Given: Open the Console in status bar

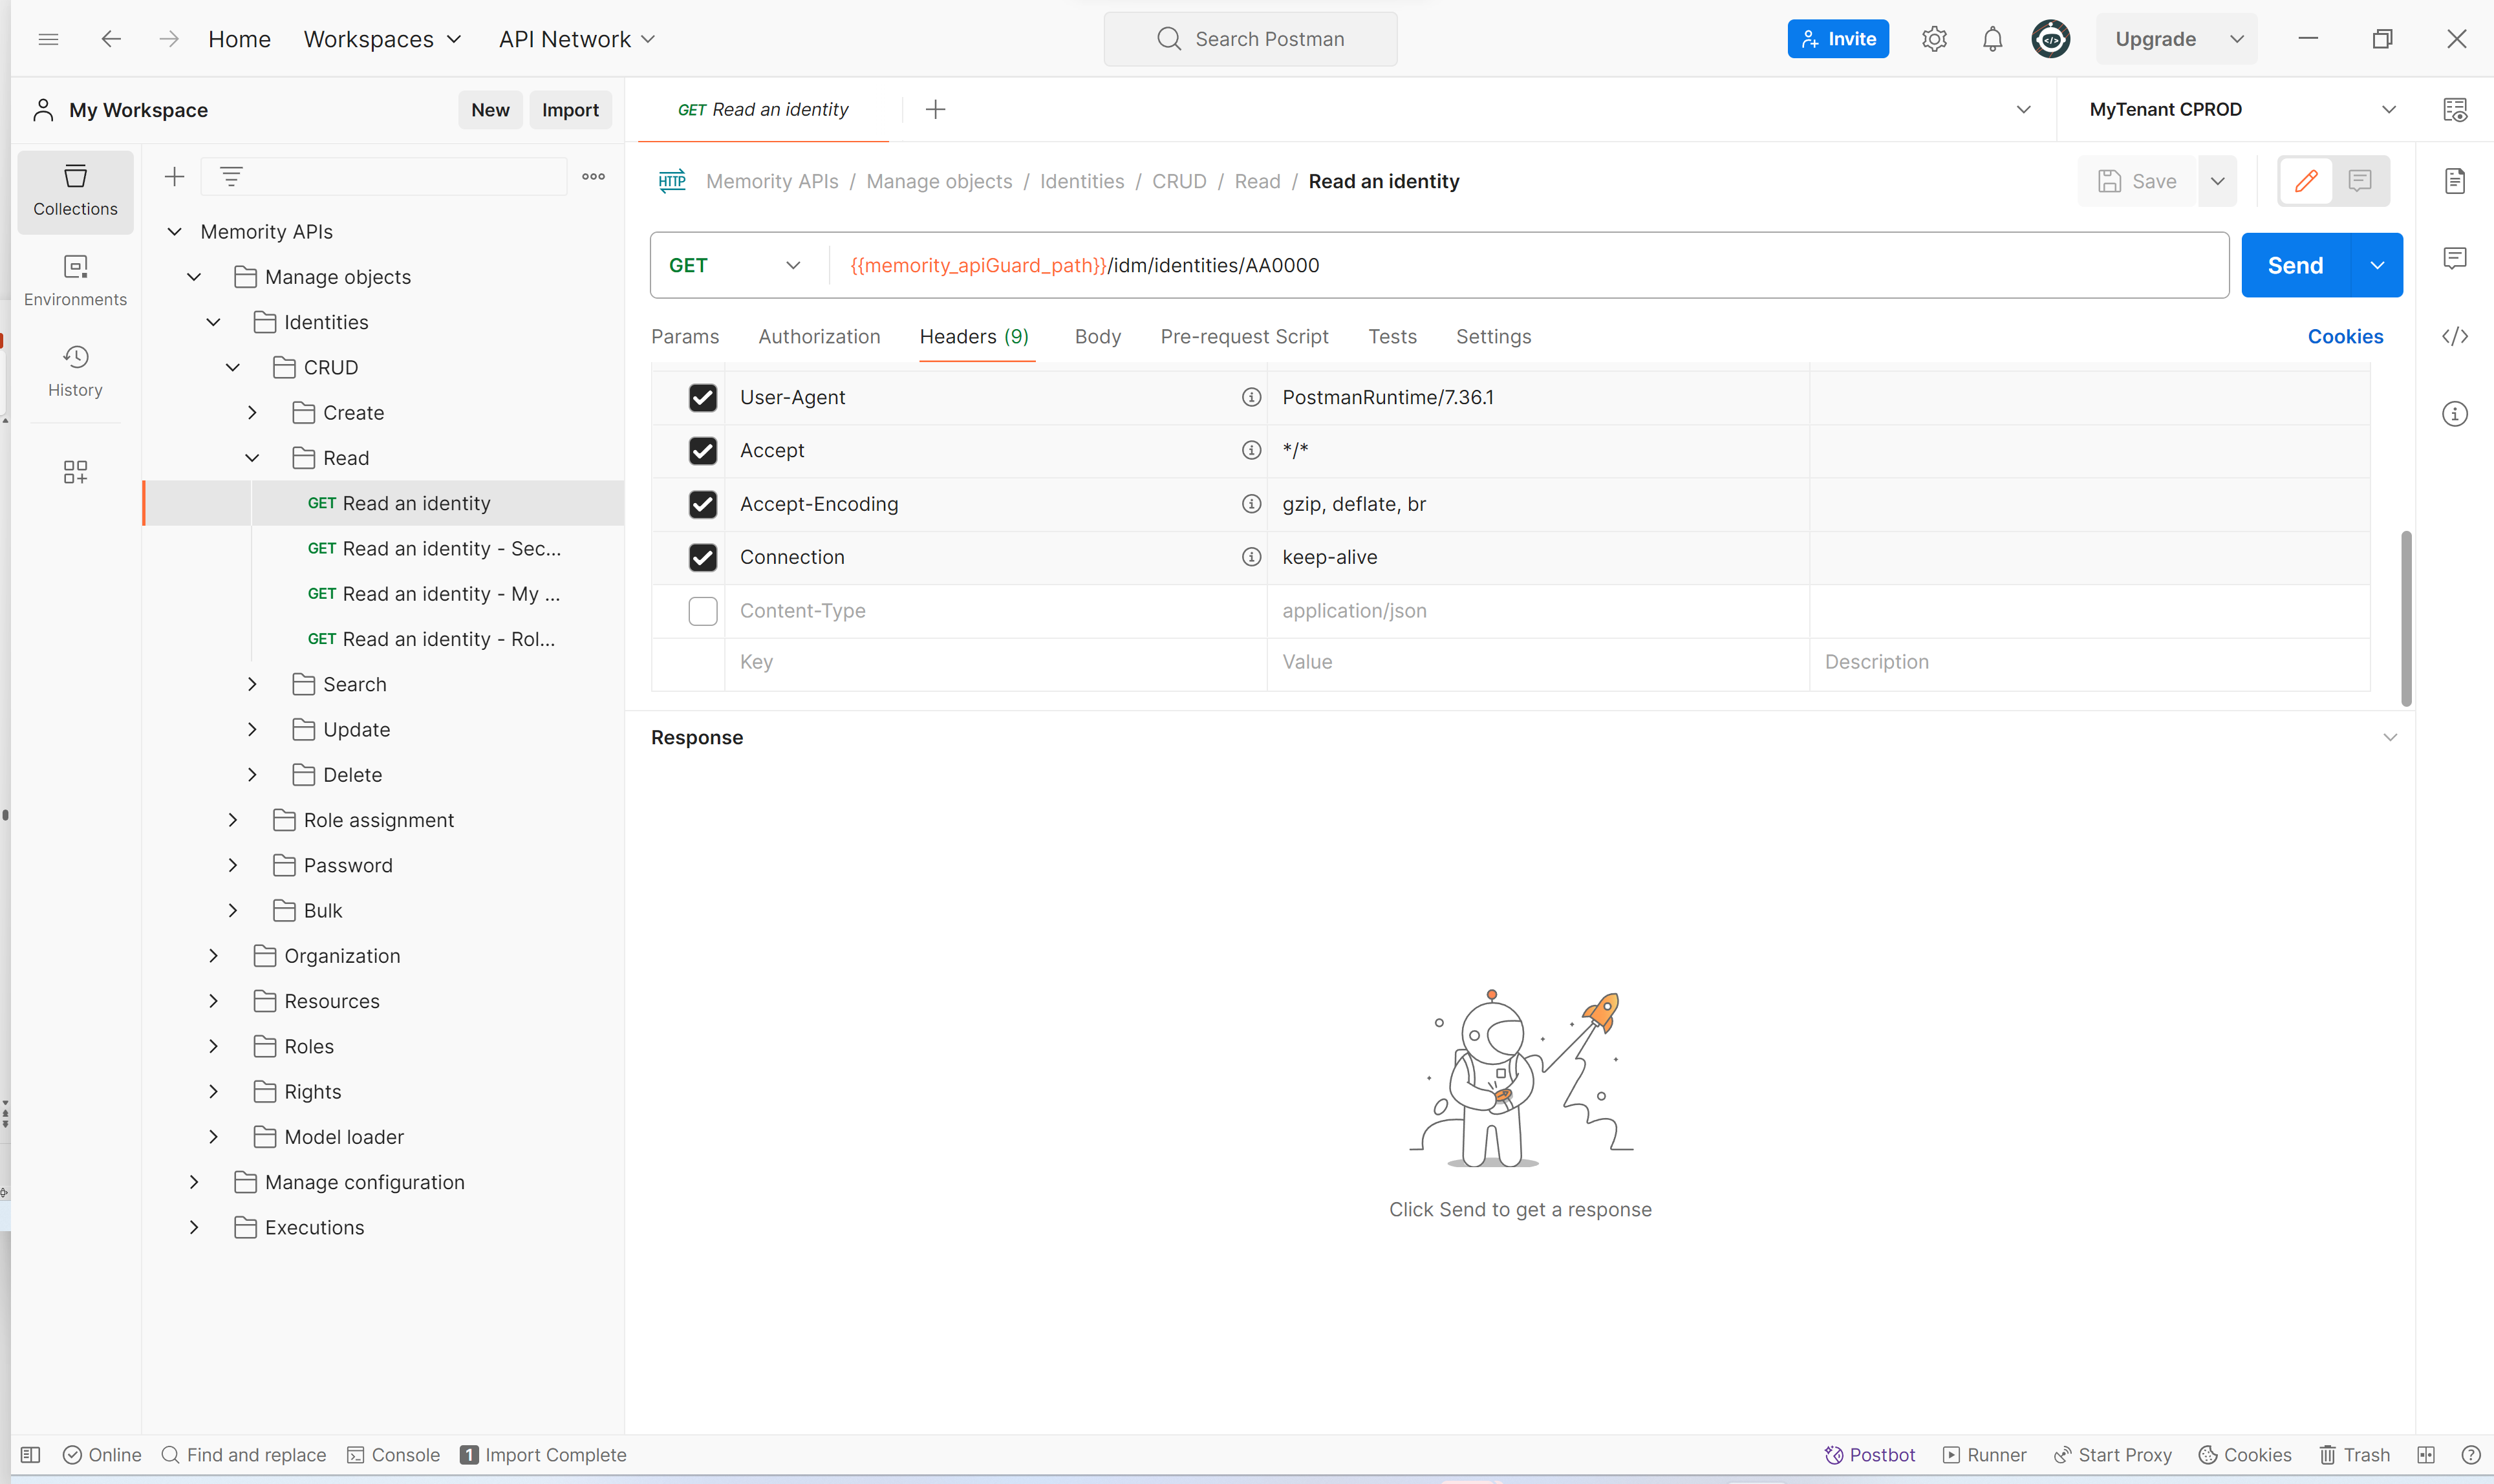Looking at the screenshot, I should tap(393, 1454).
